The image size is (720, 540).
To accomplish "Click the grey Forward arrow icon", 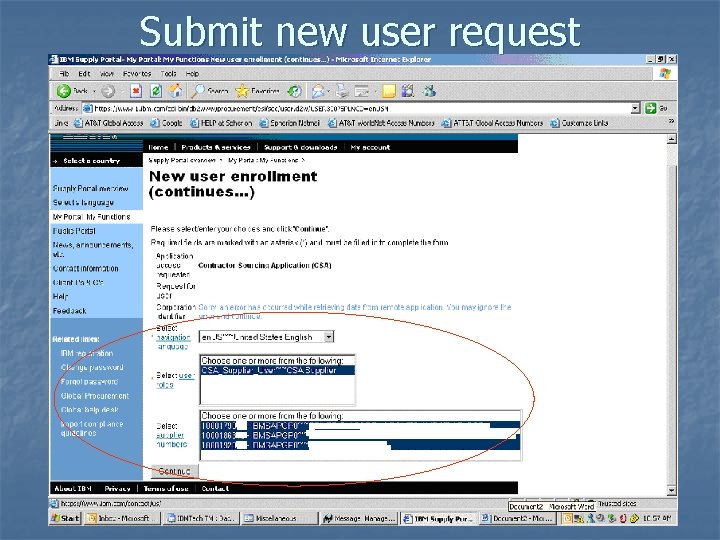I will pos(108,91).
